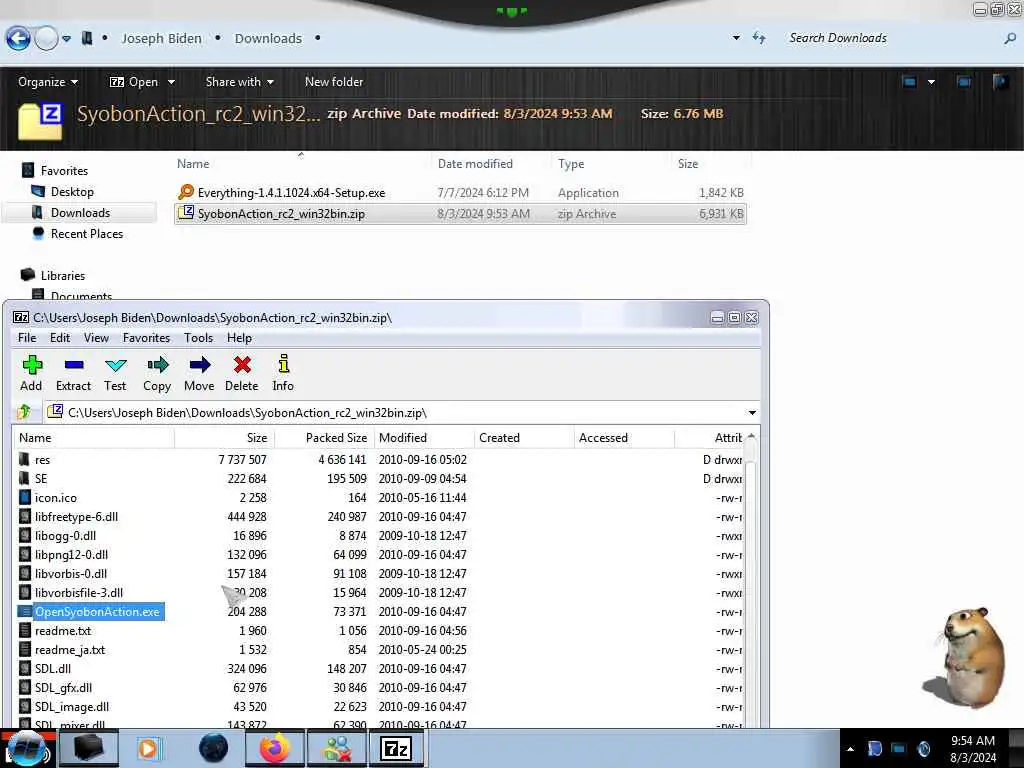Select readme.txt in archive list
The height and width of the screenshot is (768, 1024).
(63, 631)
